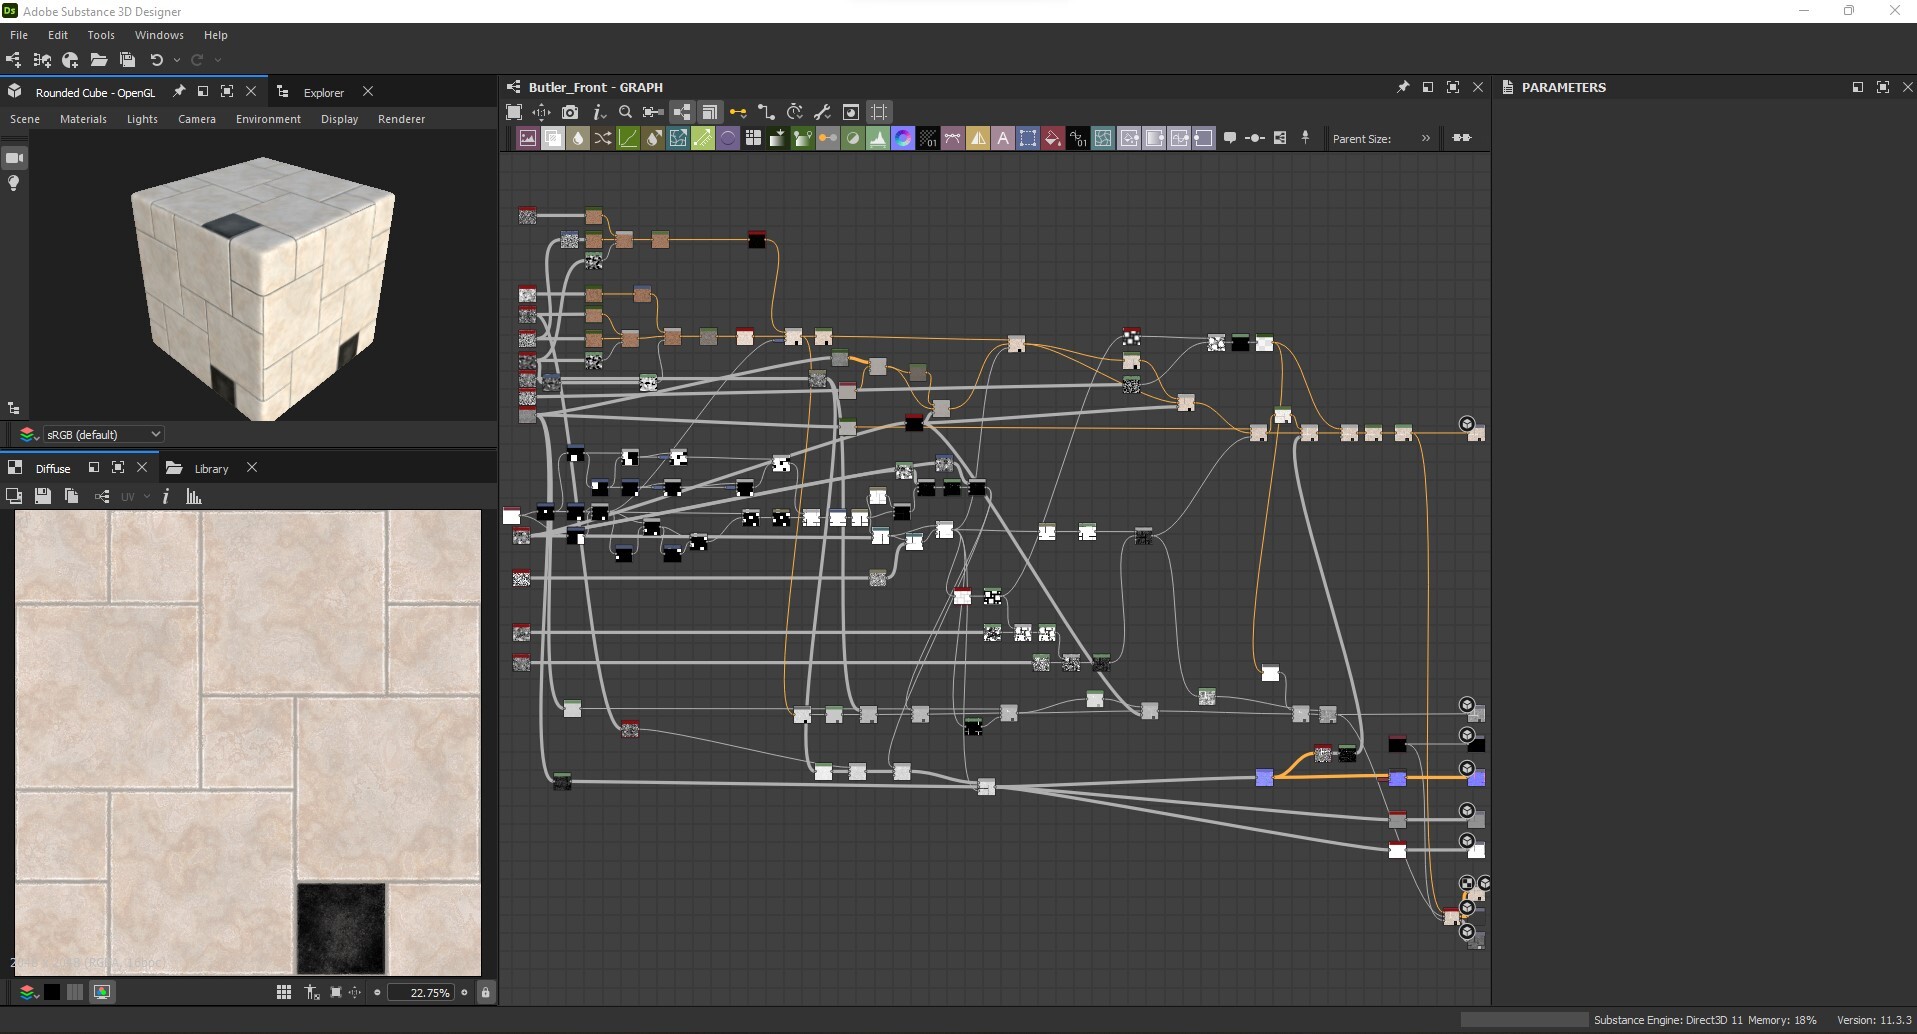Click the Environment menu in 3D view
Viewport: 1917px width, 1034px height.
coord(268,119)
